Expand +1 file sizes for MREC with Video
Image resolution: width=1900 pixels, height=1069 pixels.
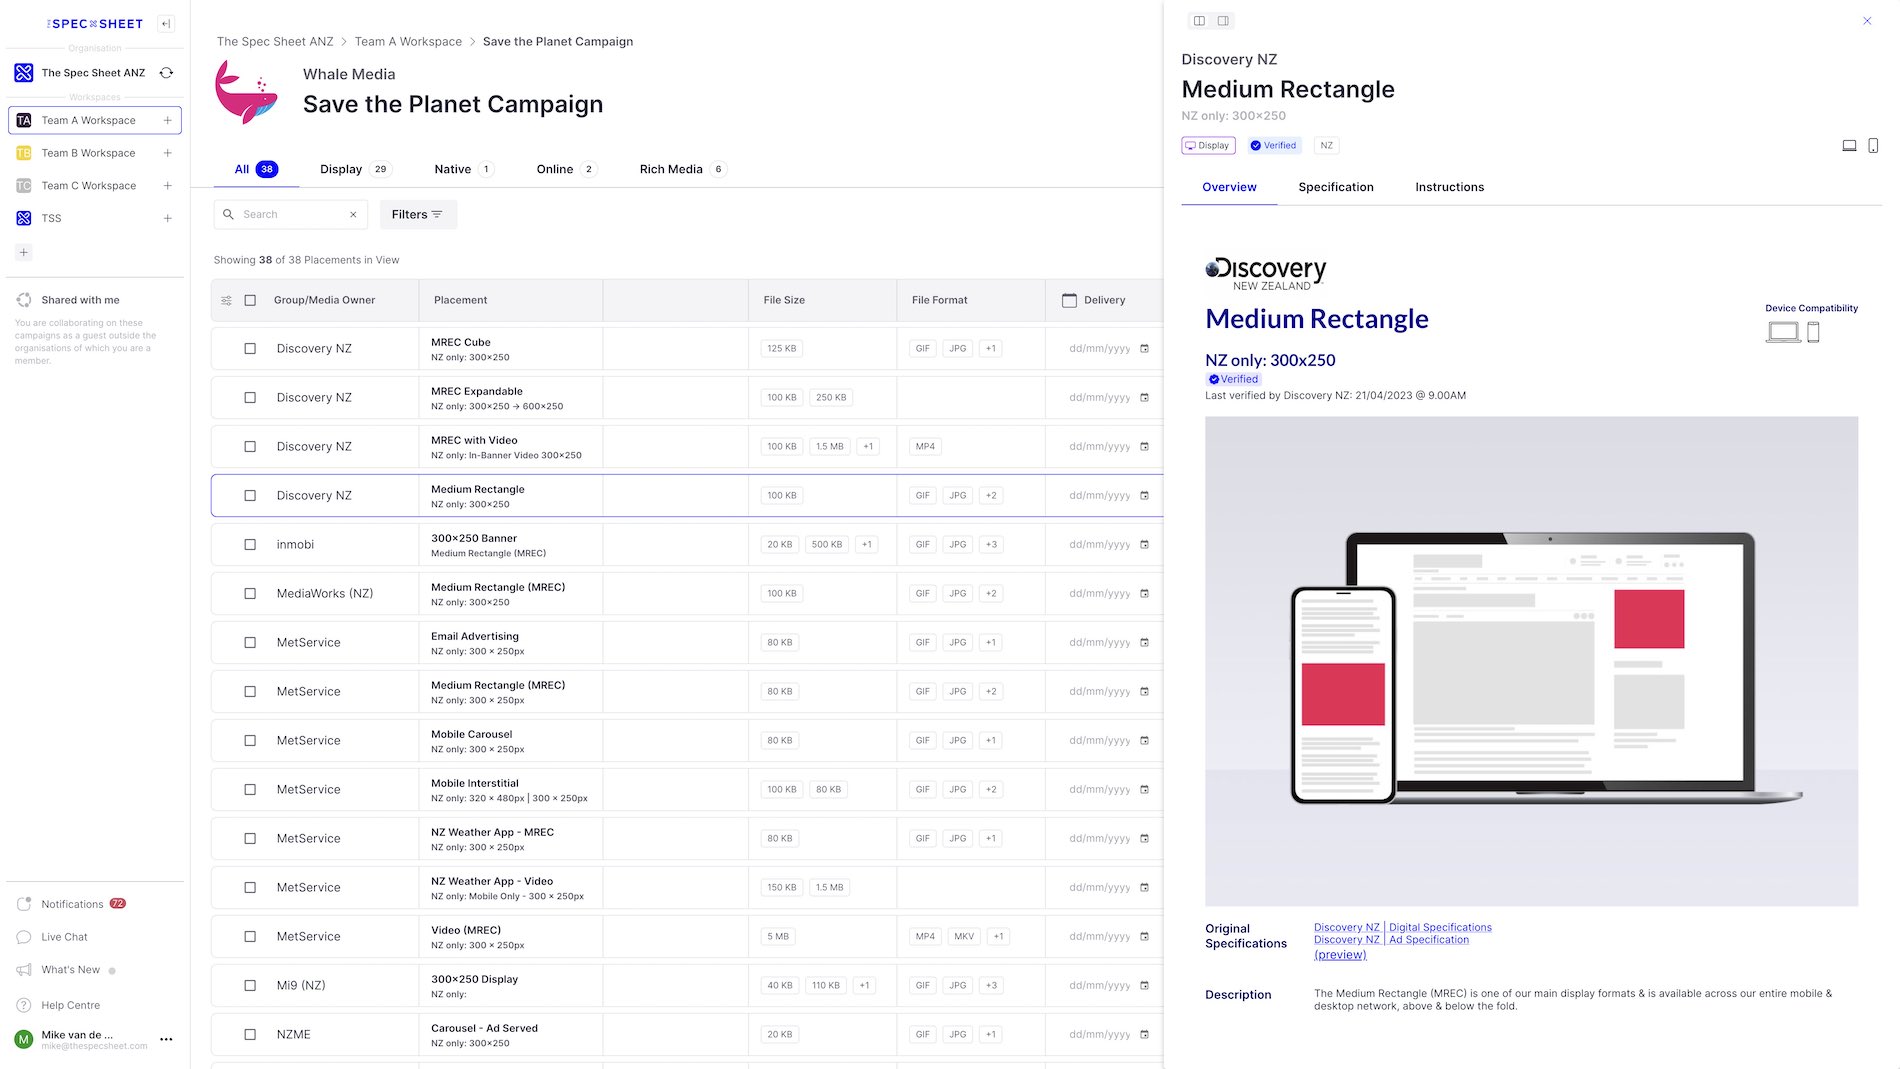(x=868, y=447)
